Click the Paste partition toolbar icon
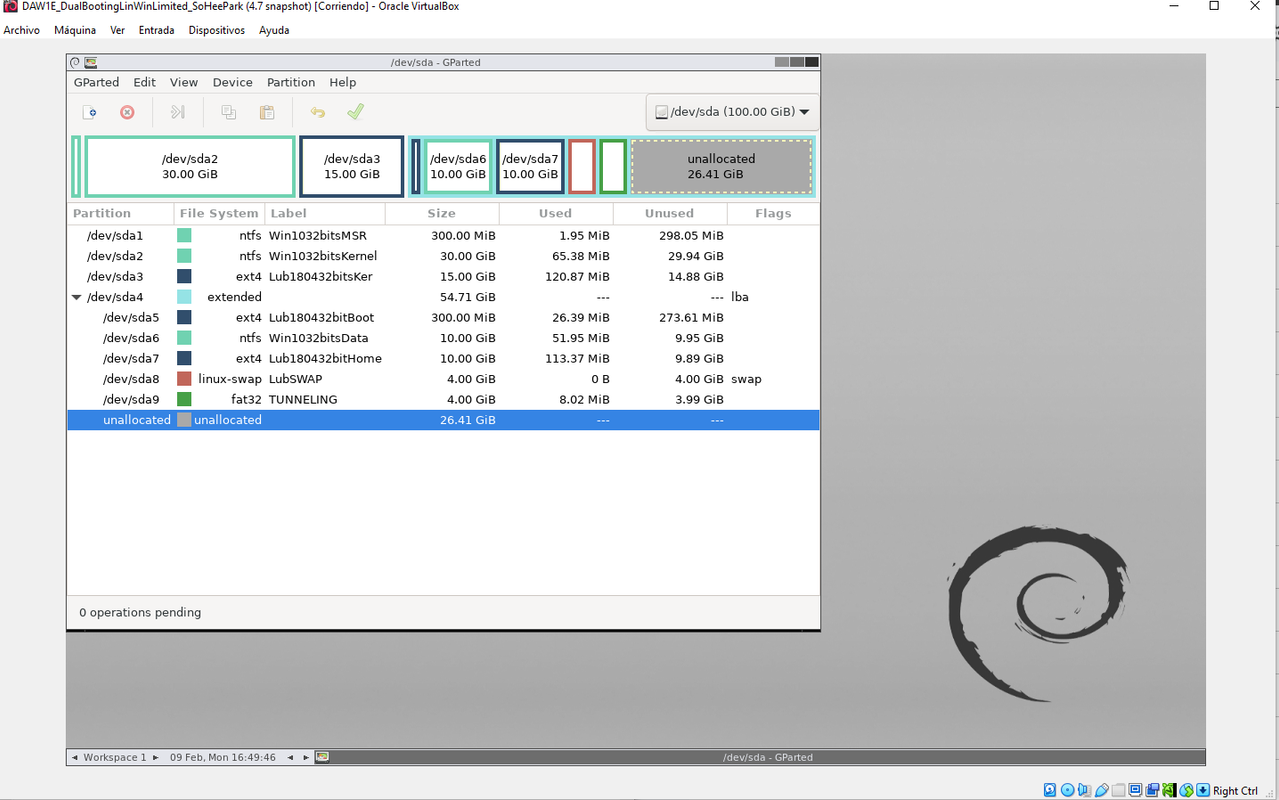Image resolution: width=1279 pixels, height=800 pixels. (x=267, y=112)
